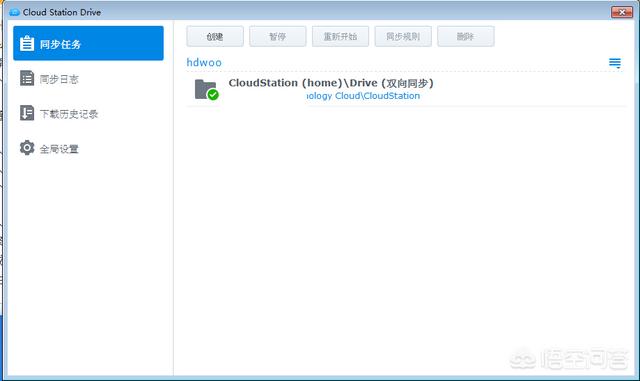Image resolution: width=640 pixels, height=381 pixels.
Task: Click the synced folder icon with green check
Action: 207,89
